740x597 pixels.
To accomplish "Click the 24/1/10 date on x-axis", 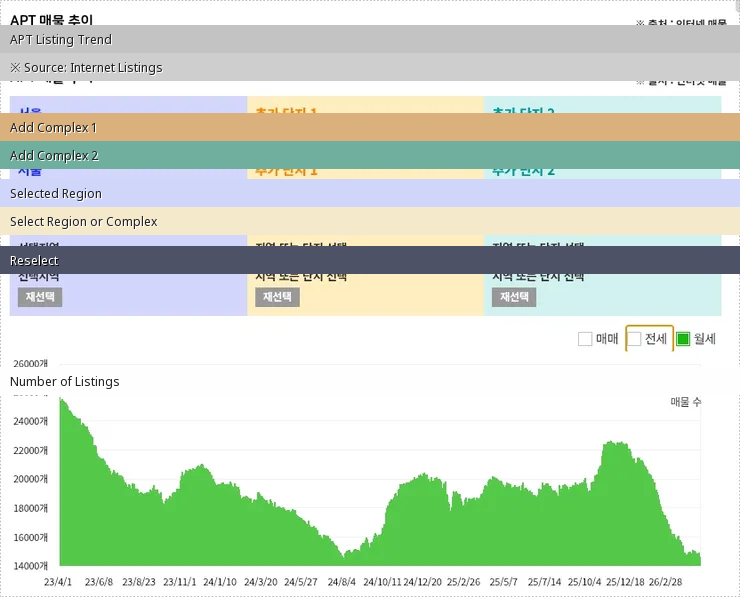I will point(219,581).
